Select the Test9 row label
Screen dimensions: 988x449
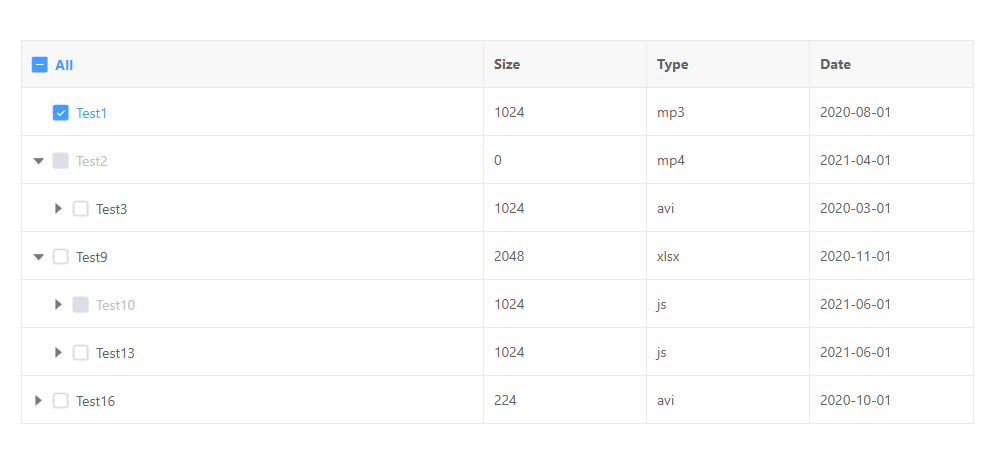pos(91,257)
